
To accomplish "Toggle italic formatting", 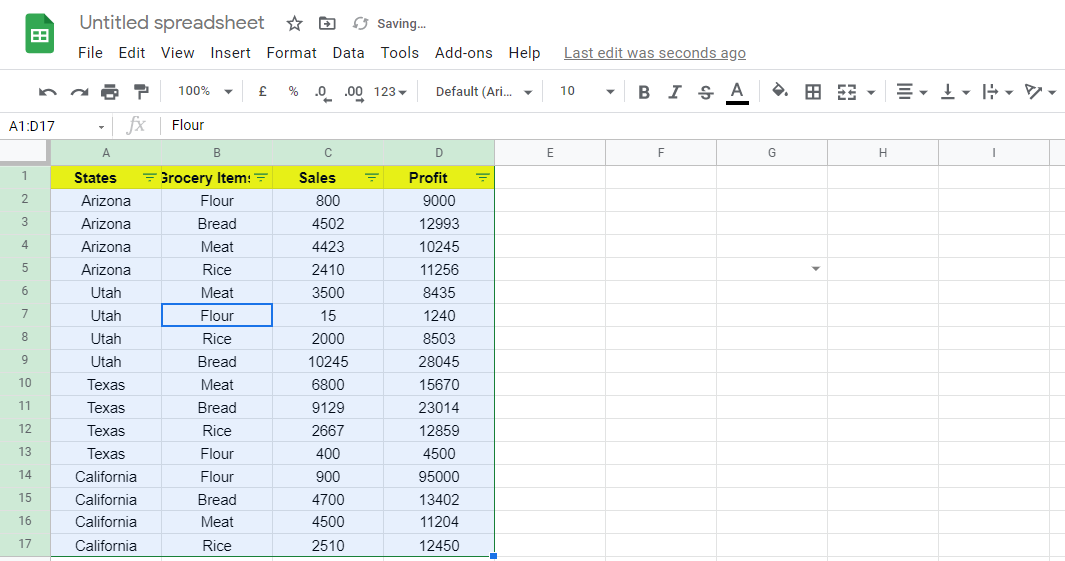I will [x=675, y=92].
